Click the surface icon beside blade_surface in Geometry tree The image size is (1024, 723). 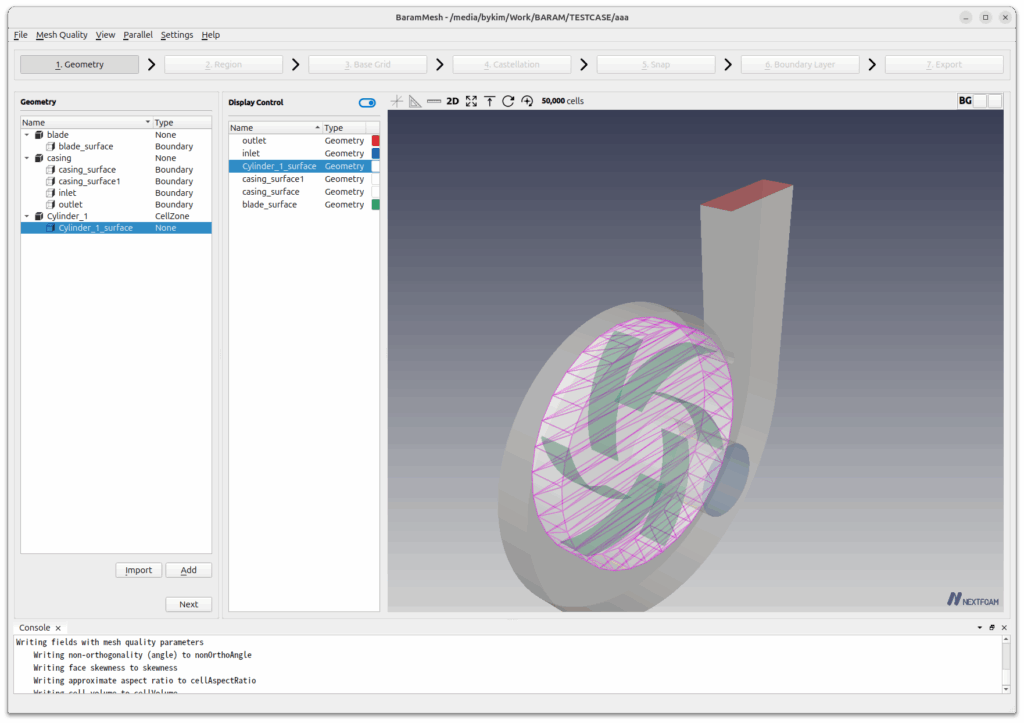pyautogui.click(x=50, y=146)
